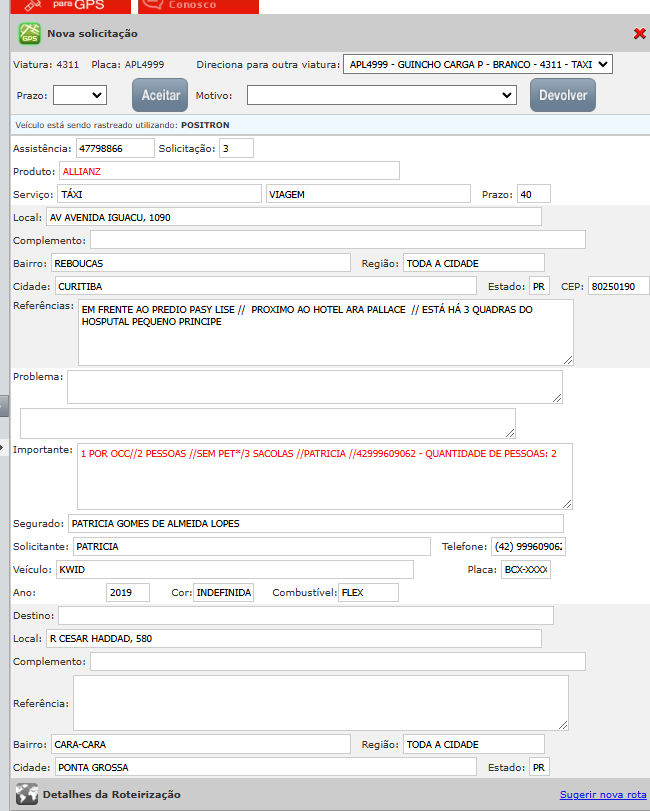Screen dimensions: 650x811
Task: Open the Direciona para outra viatura dropdown
Action: [x=478, y=65]
